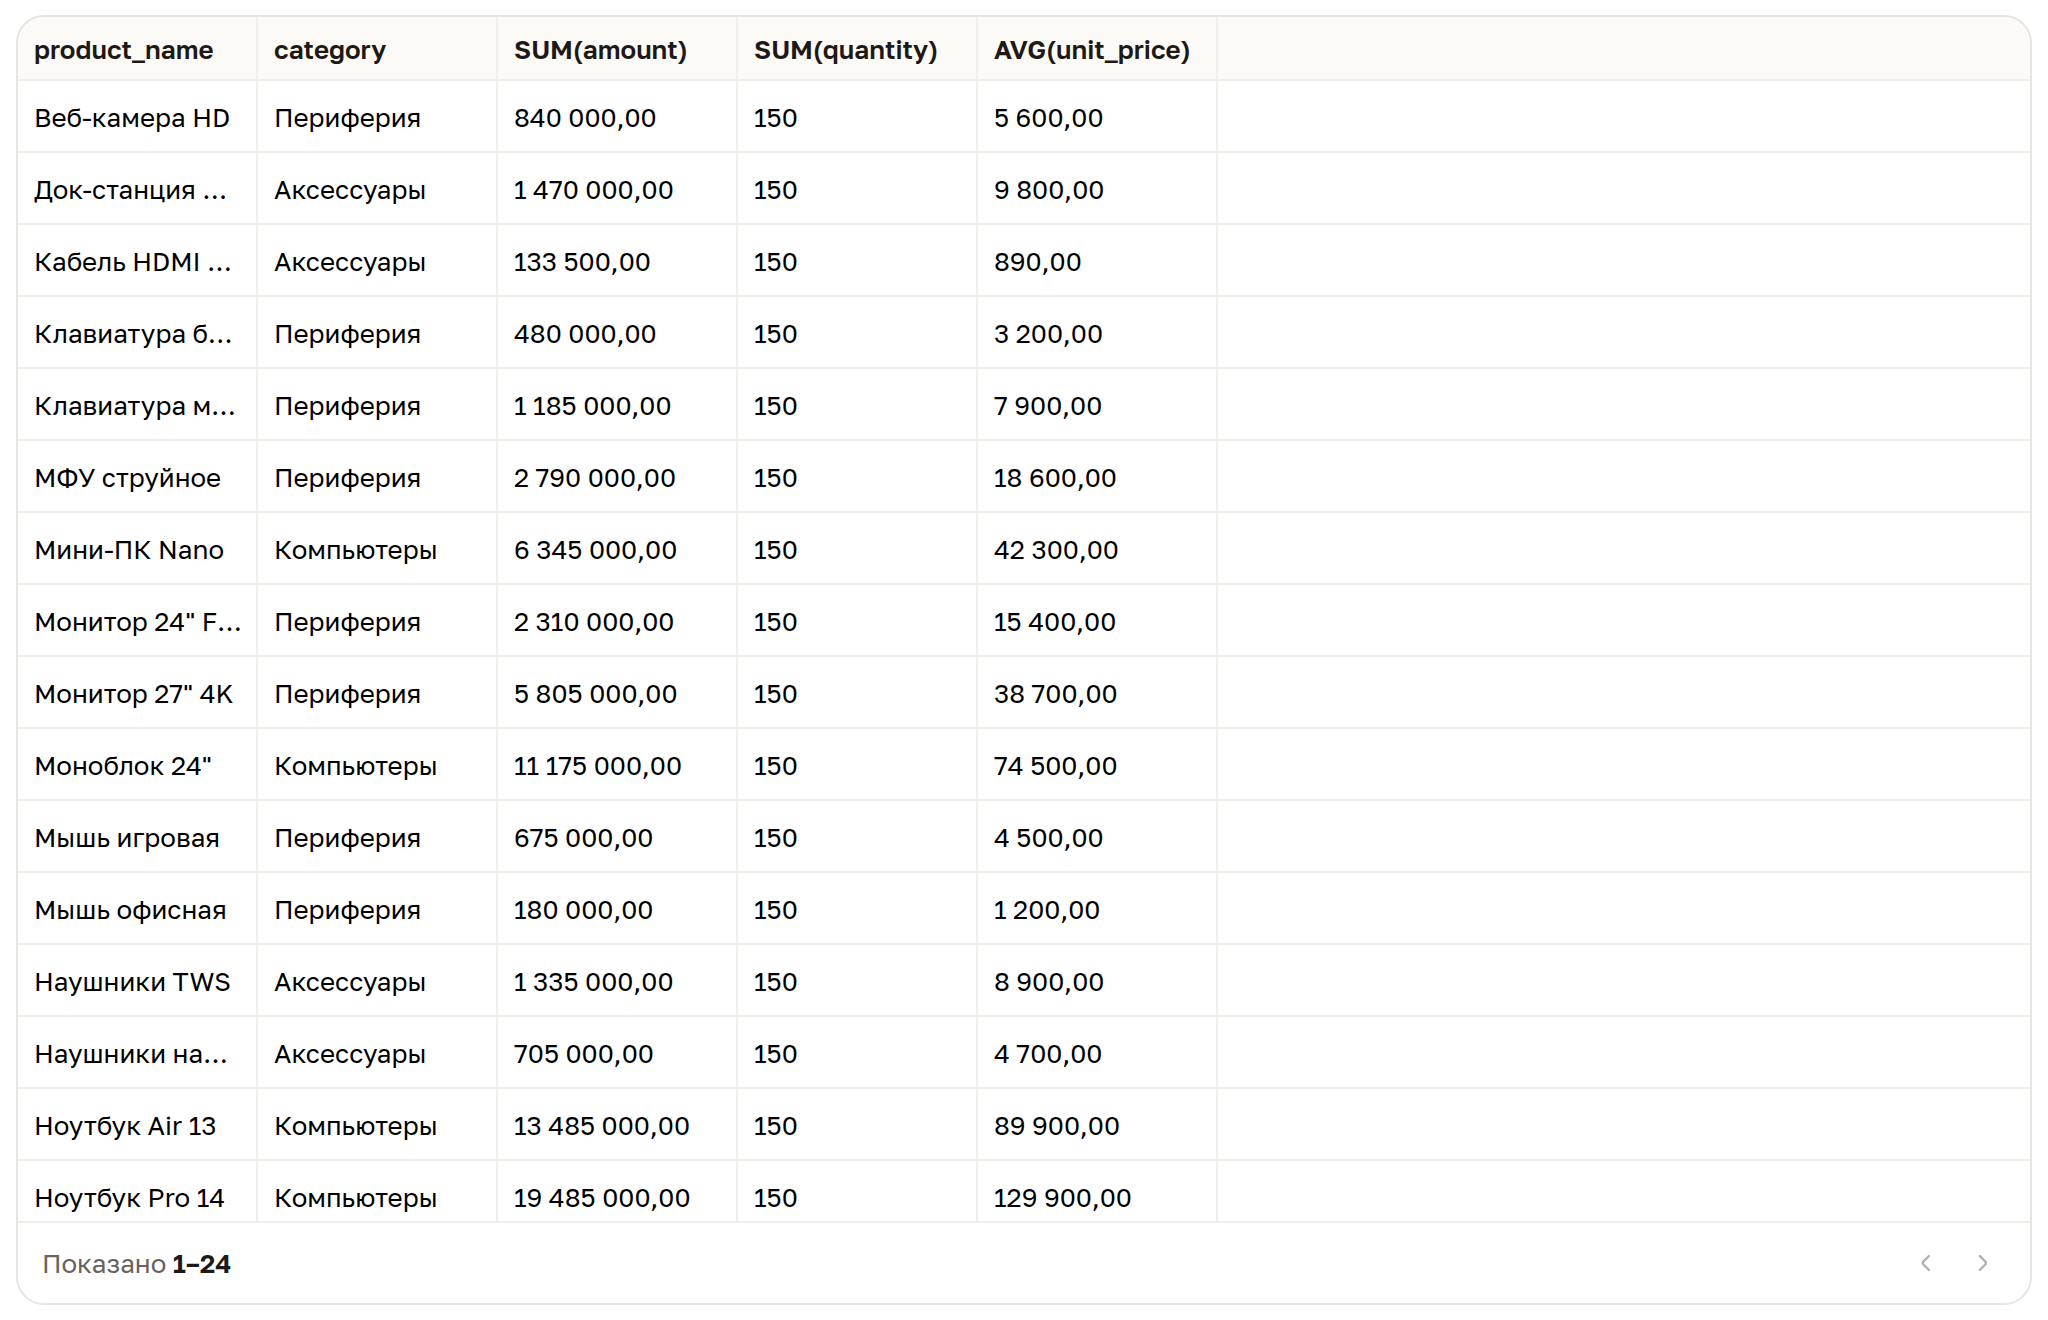Screen dimensions: 2048x1320
Task: Click the Моноблок 24" product cell
Action: [137, 765]
